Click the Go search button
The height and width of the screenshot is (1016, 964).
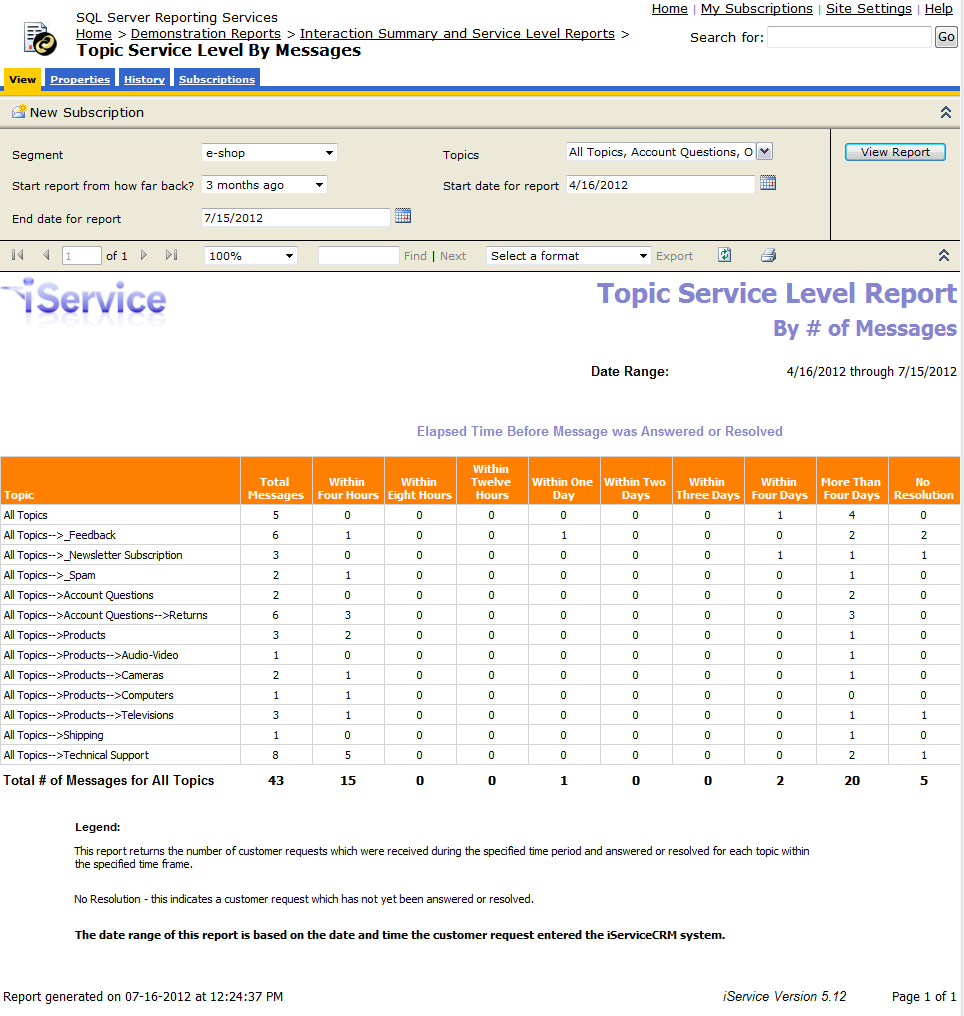[x=946, y=37]
